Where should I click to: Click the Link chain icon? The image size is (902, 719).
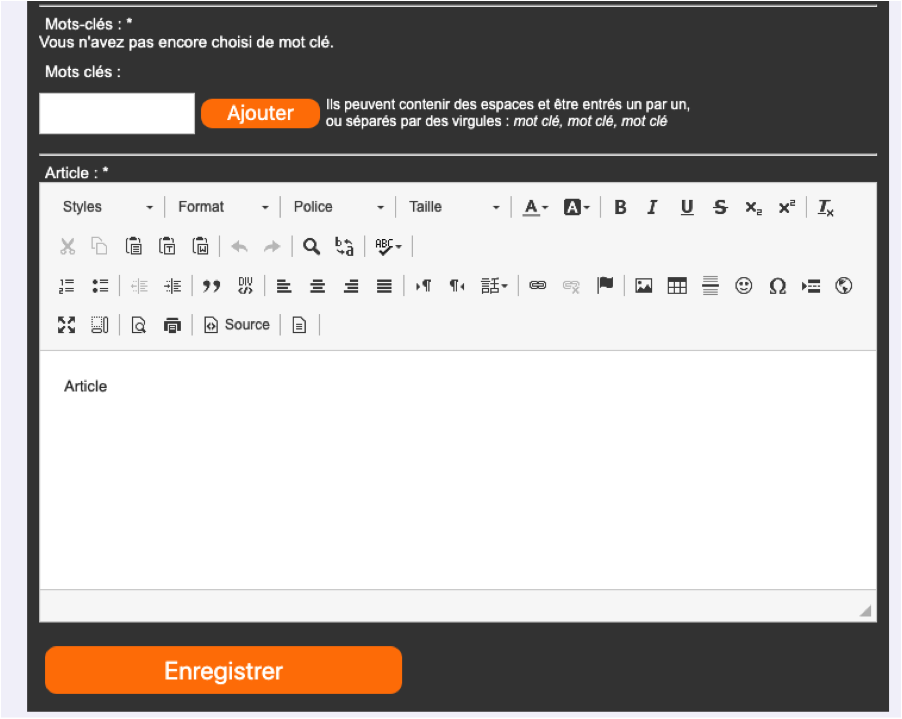538,286
